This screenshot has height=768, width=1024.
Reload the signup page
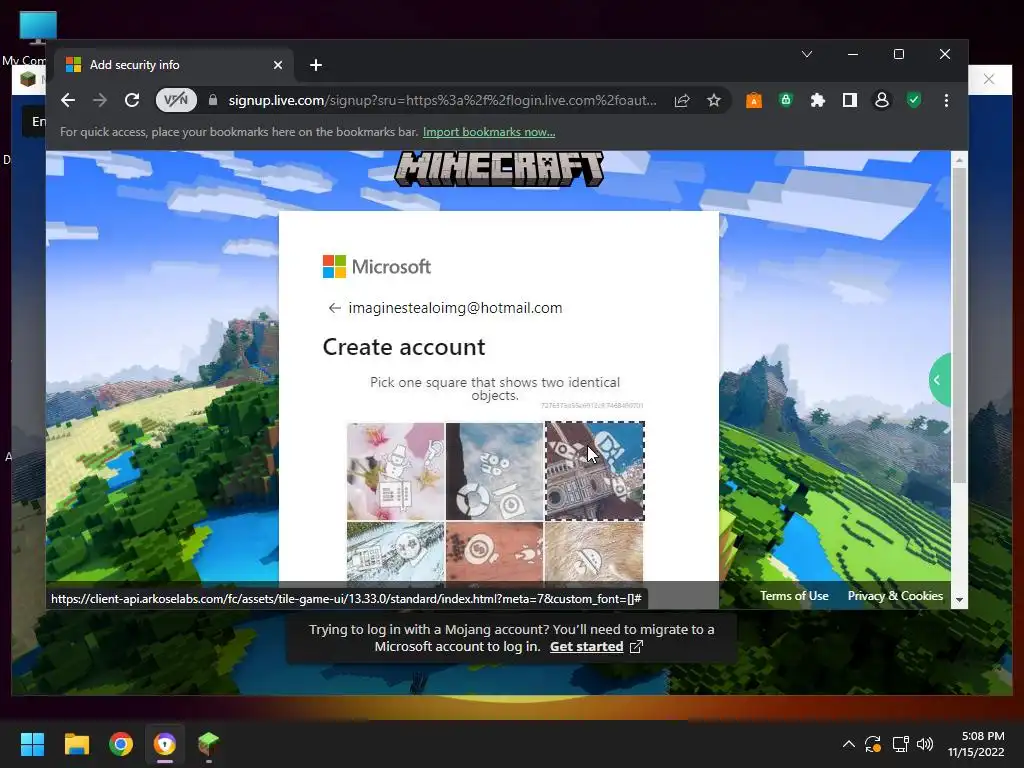[x=132, y=101]
